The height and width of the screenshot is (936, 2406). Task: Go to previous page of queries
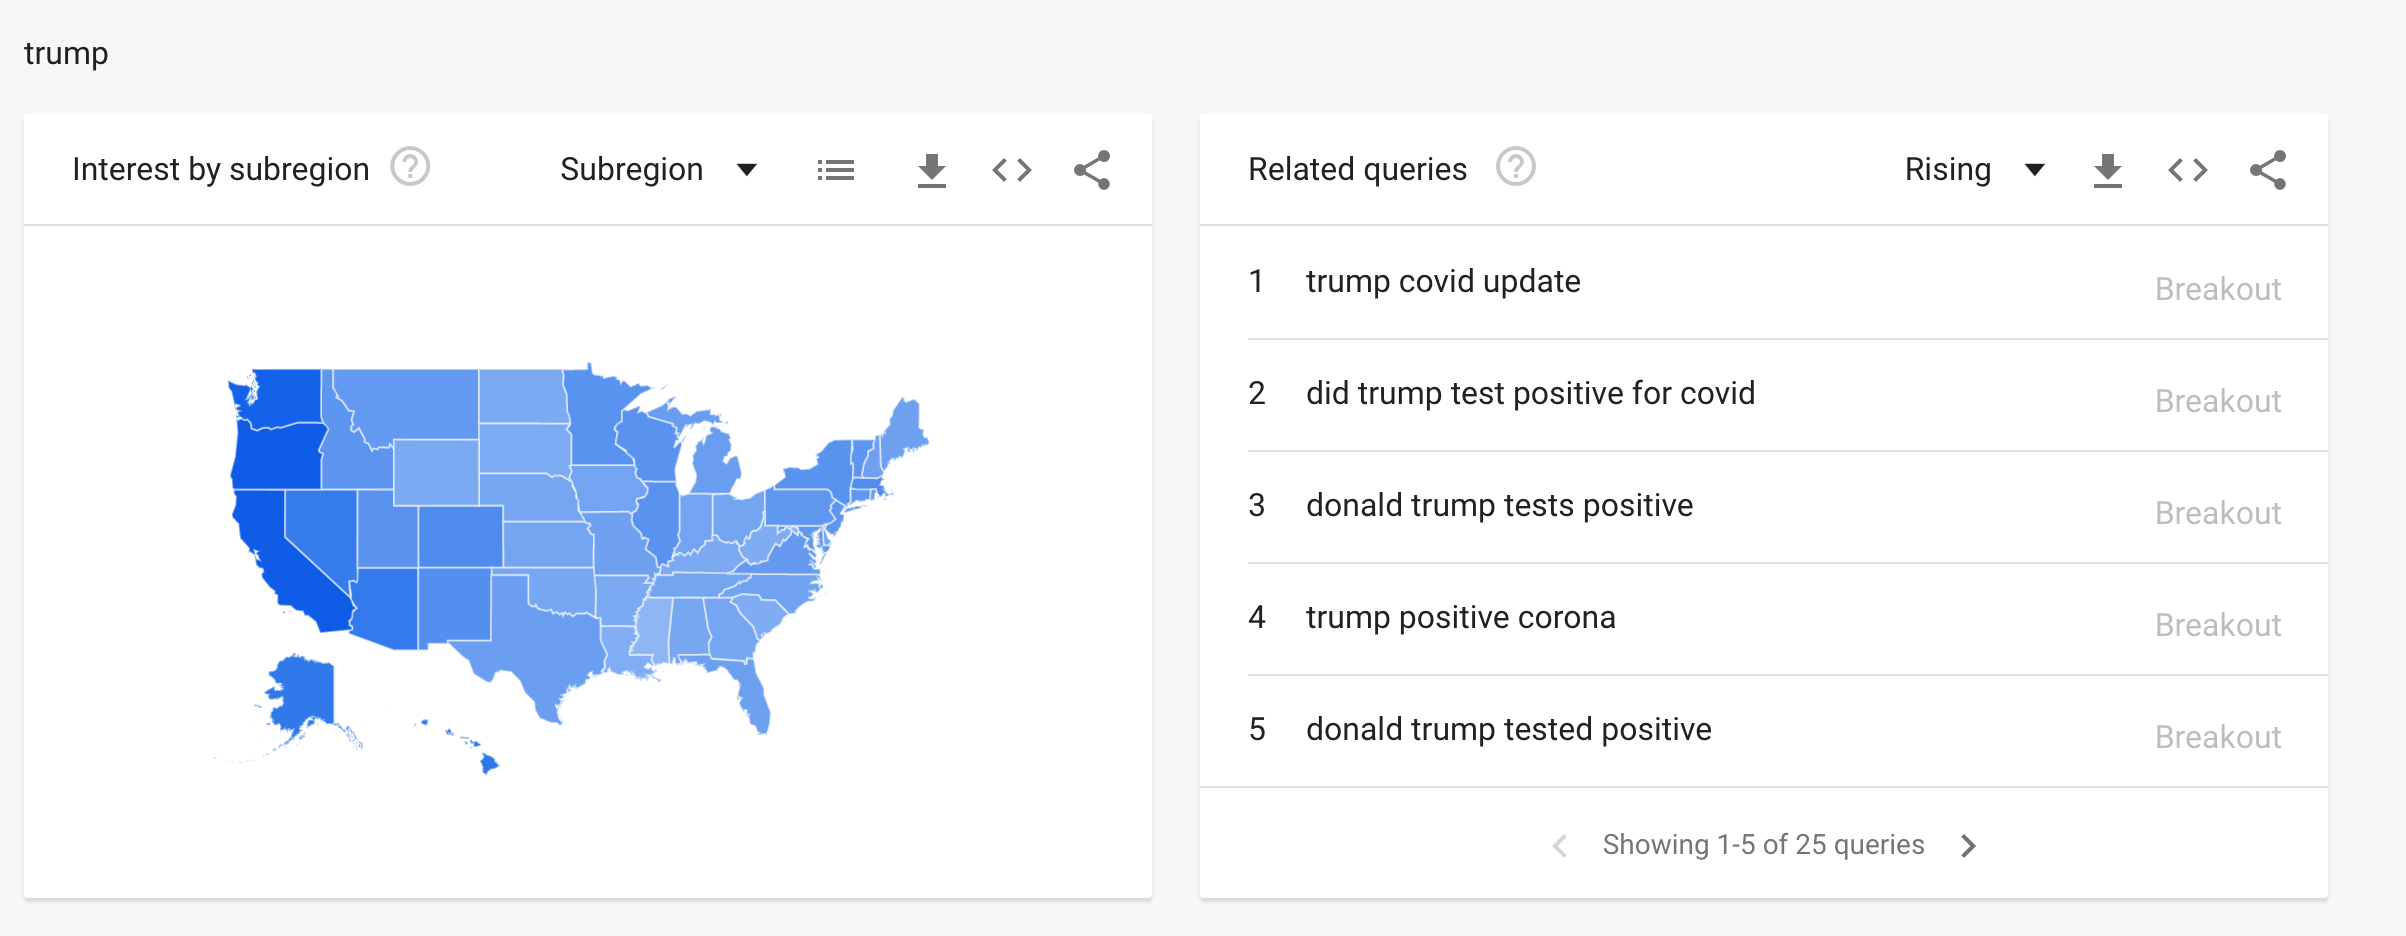(1559, 846)
